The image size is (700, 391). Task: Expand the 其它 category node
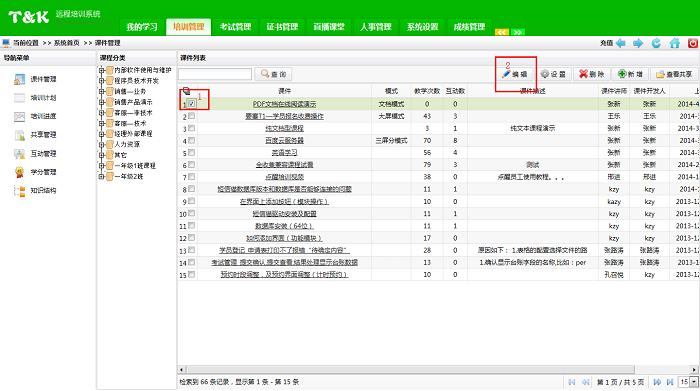tap(102, 155)
